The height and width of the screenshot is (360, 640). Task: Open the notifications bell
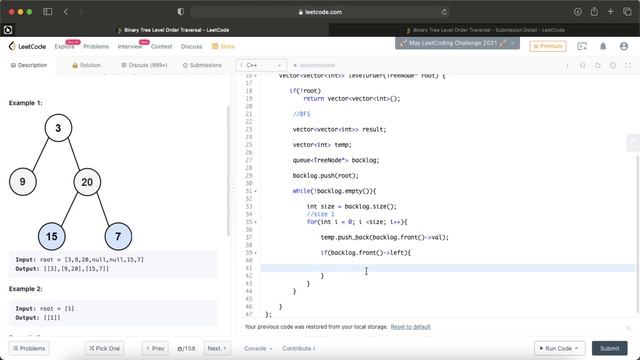(x=603, y=46)
